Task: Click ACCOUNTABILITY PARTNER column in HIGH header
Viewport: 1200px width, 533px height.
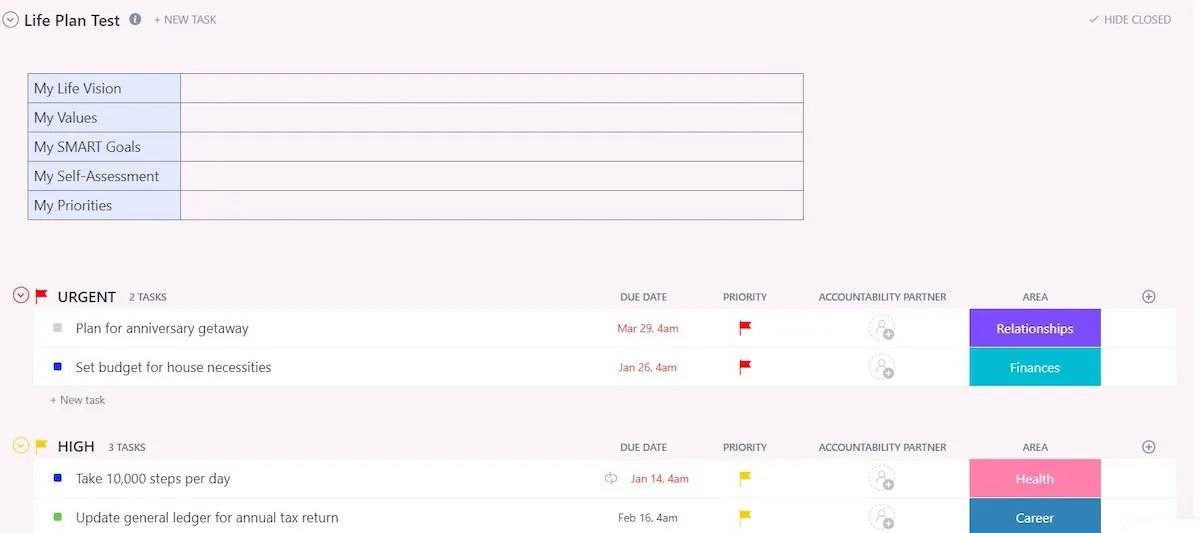Action: (882, 447)
